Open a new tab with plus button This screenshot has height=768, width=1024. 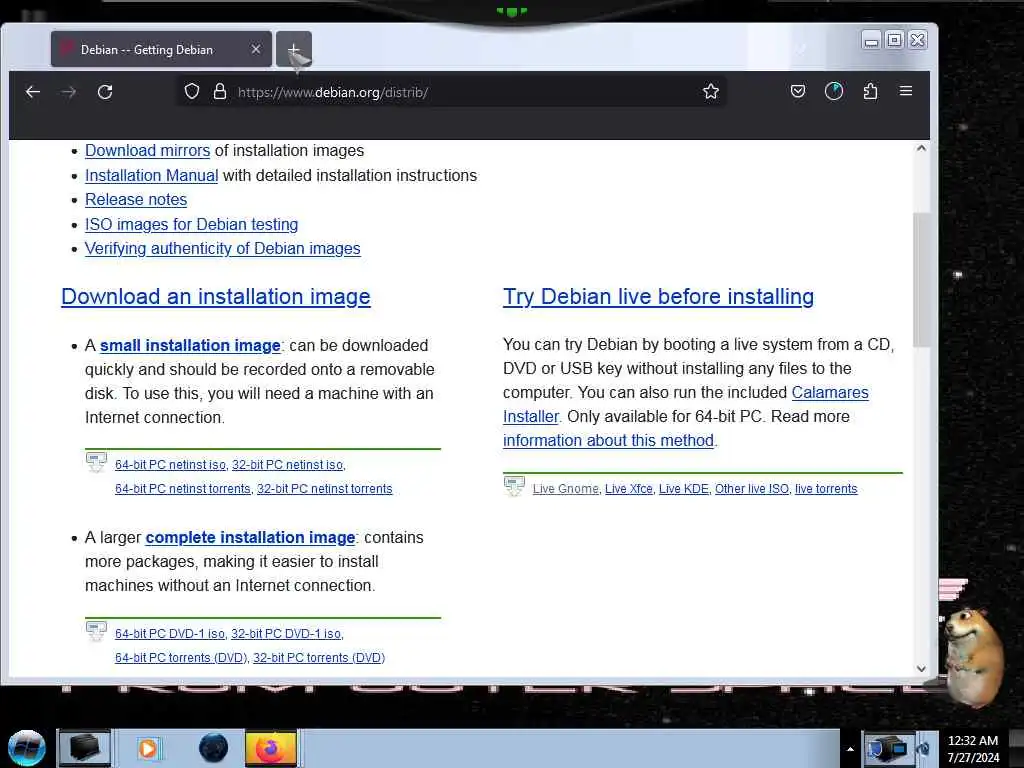(294, 49)
